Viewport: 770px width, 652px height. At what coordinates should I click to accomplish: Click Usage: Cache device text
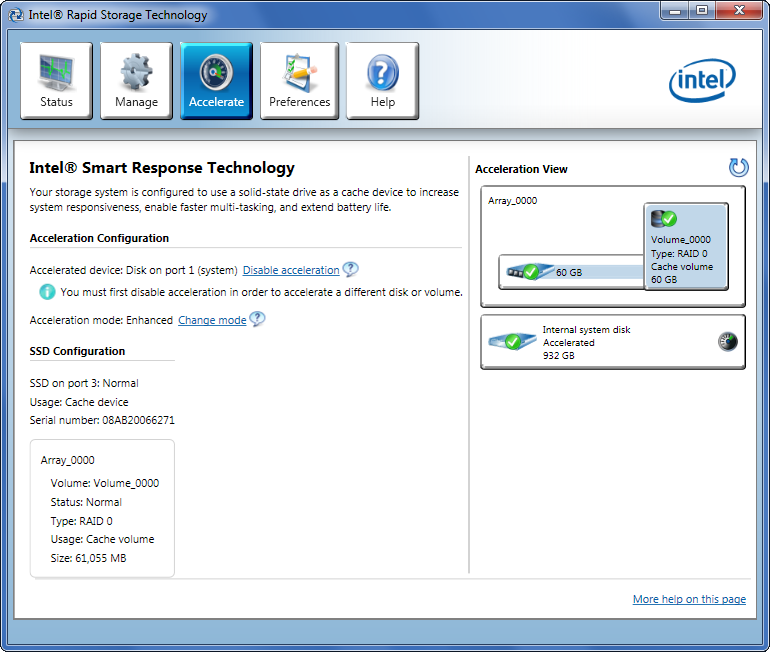[x=79, y=402]
